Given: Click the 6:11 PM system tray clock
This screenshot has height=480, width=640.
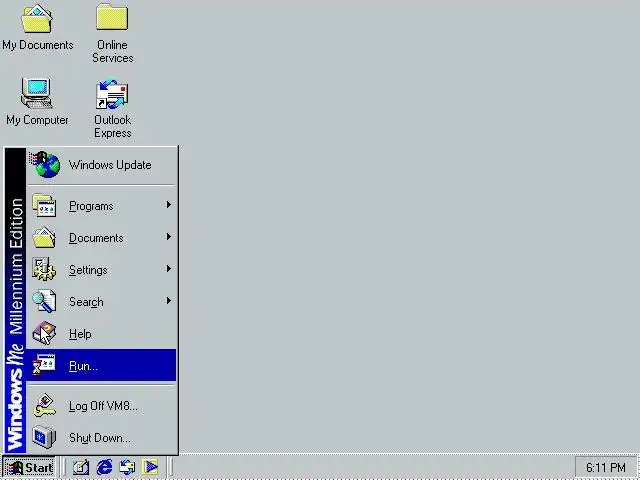Looking at the screenshot, I should pos(605,467).
